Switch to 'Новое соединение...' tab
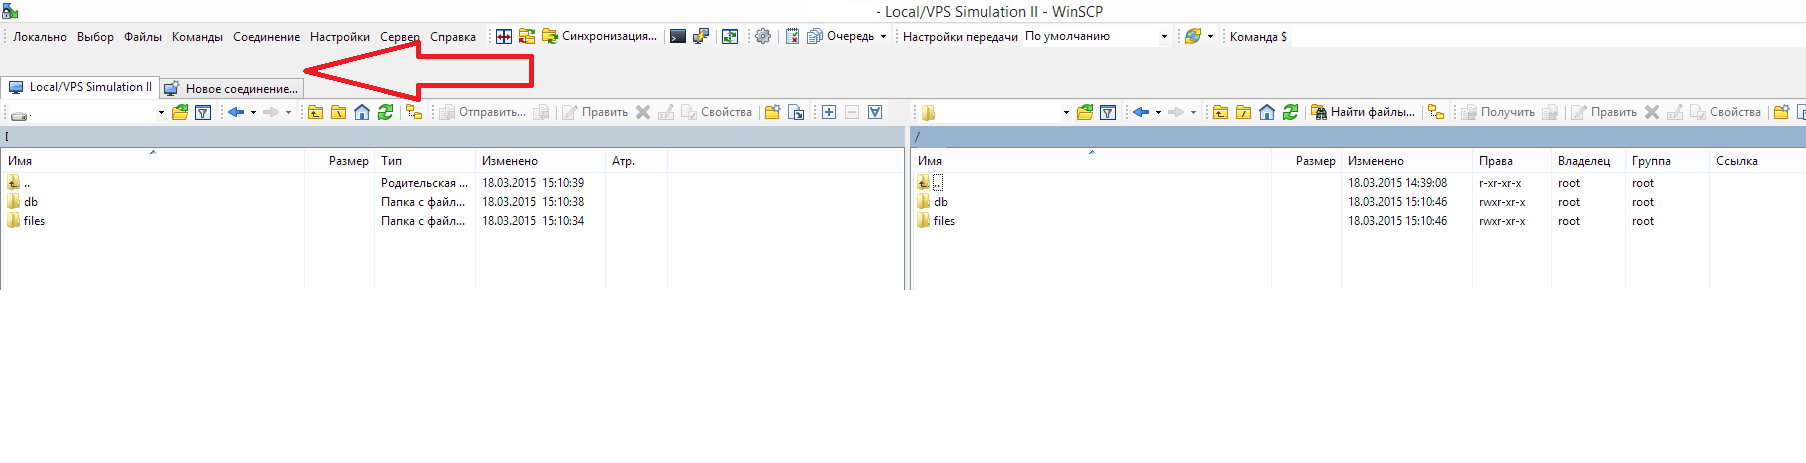1806x463 pixels. (241, 89)
